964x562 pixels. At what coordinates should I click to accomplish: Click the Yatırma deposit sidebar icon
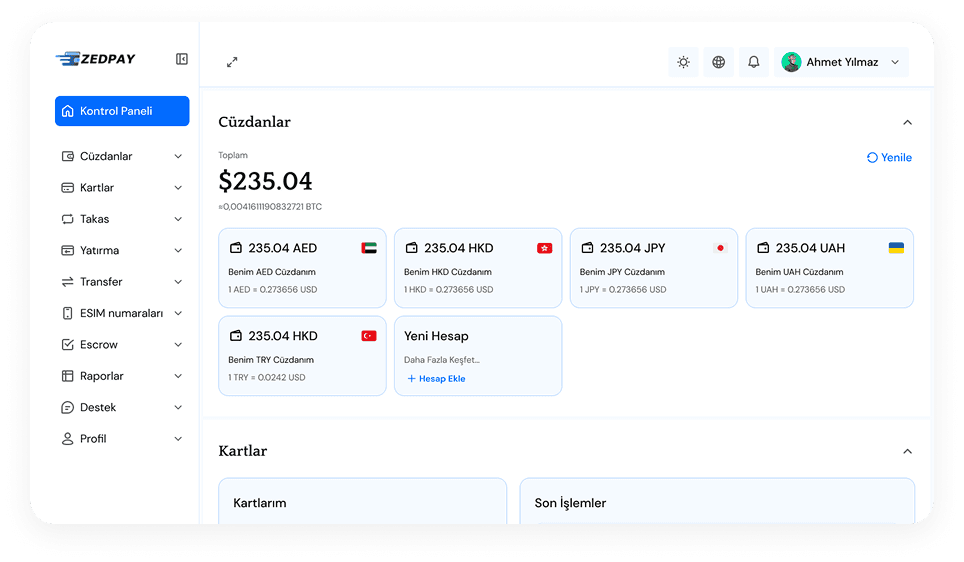pyautogui.click(x=68, y=250)
